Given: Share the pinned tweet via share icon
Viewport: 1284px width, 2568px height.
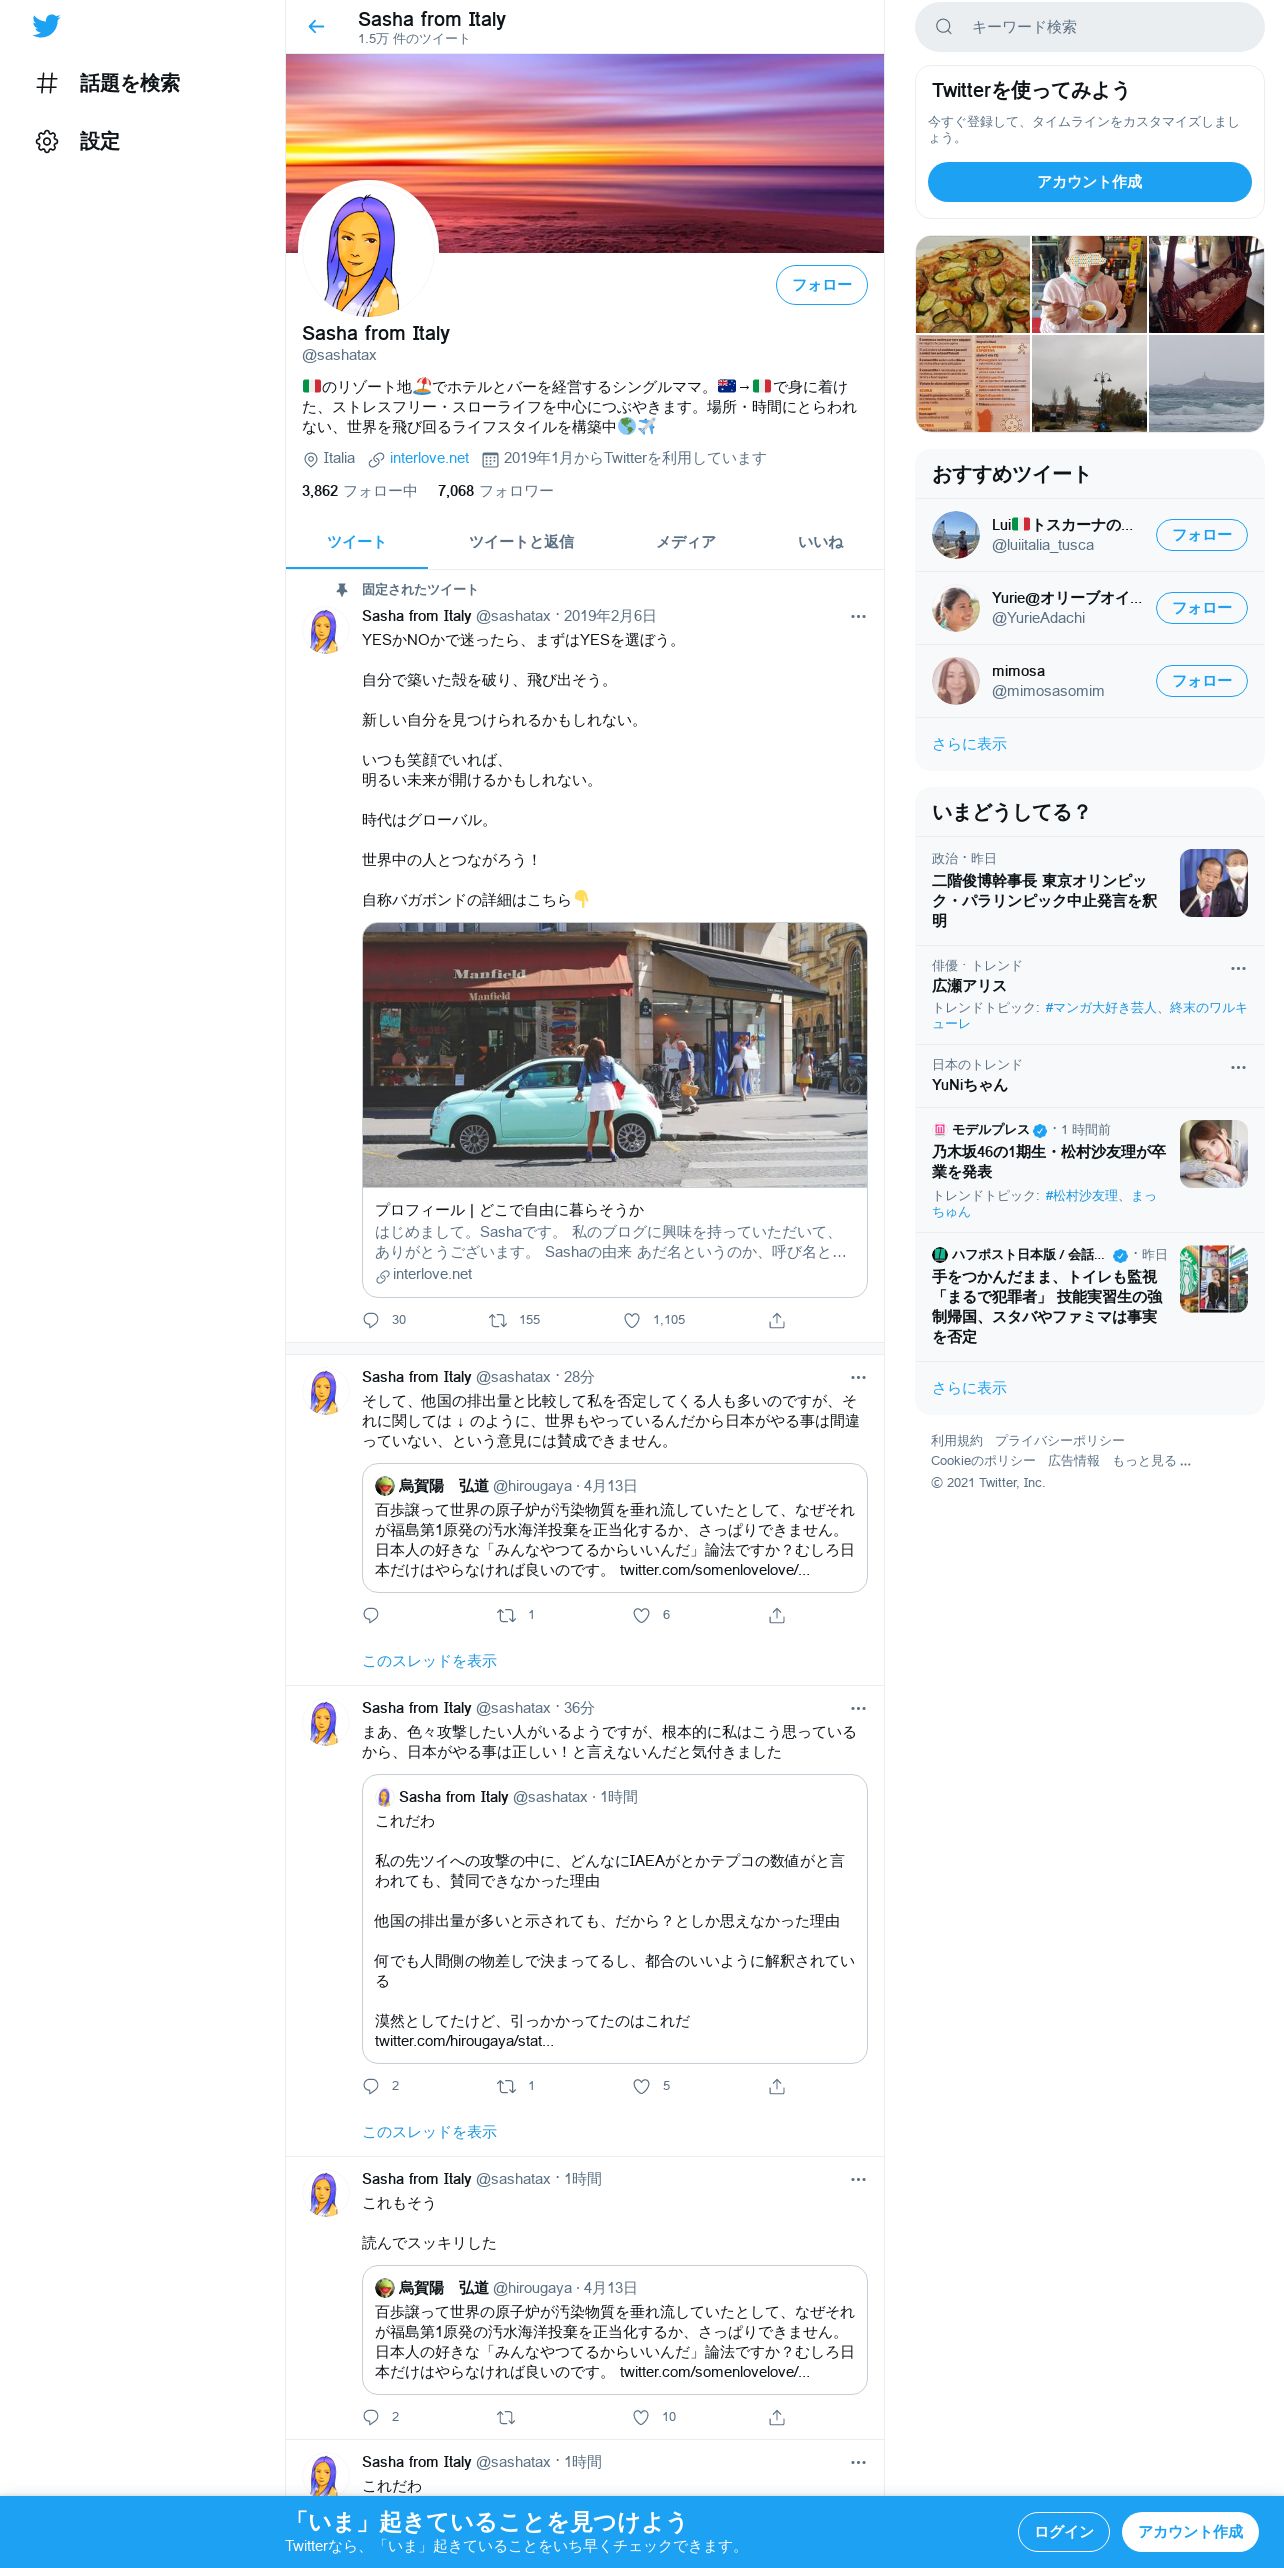Looking at the screenshot, I should point(777,1320).
